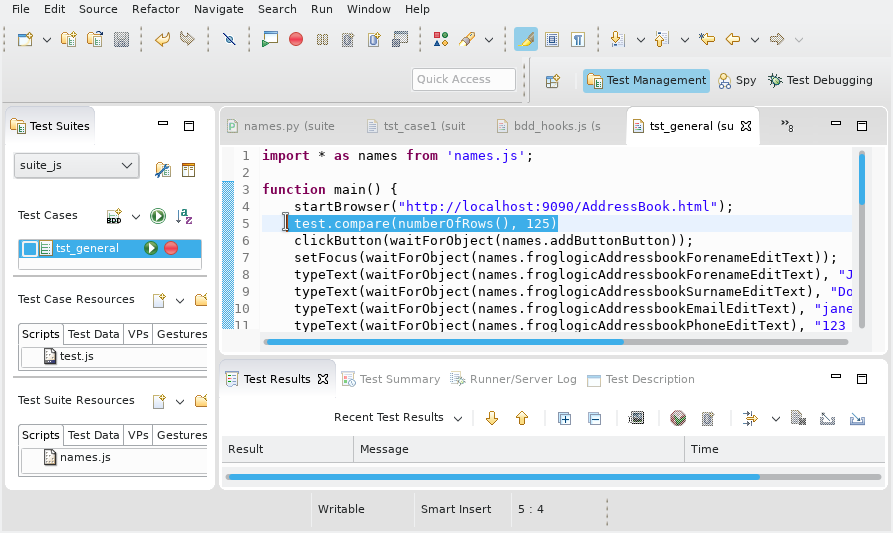893x533 pixels.
Task: Sort test cases alphabetically with A-Z icon
Action: tap(184, 216)
